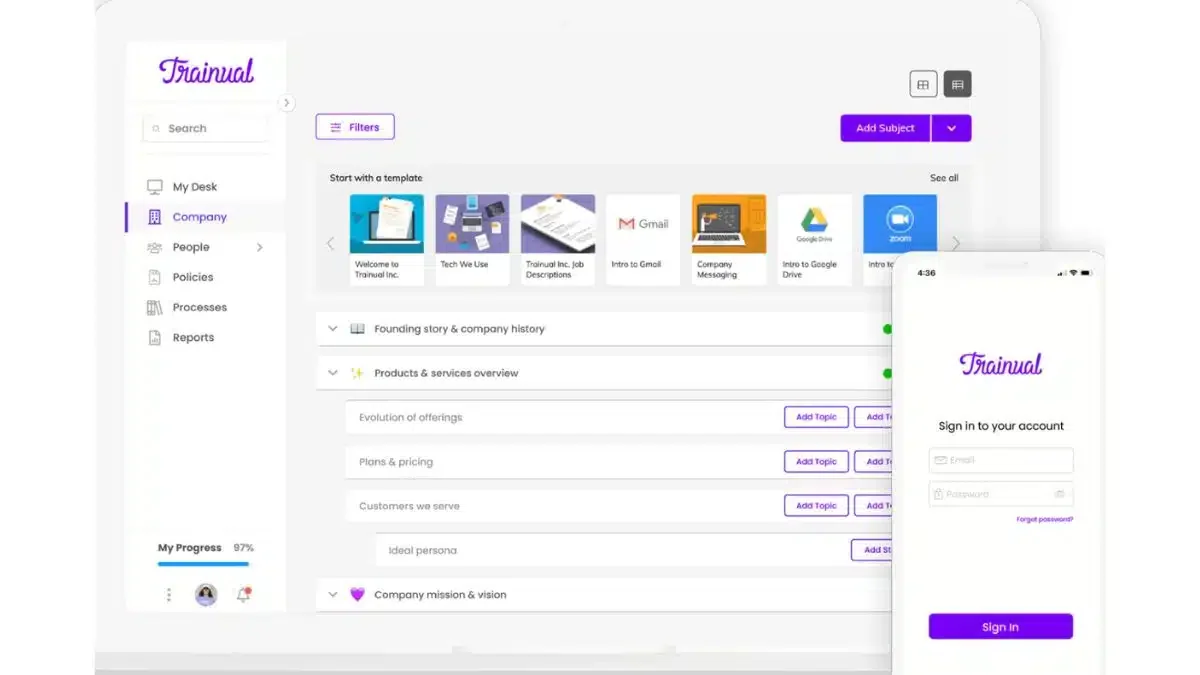
Task: Toggle password visibility on phone sign-in
Action: [x=1059, y=494]
